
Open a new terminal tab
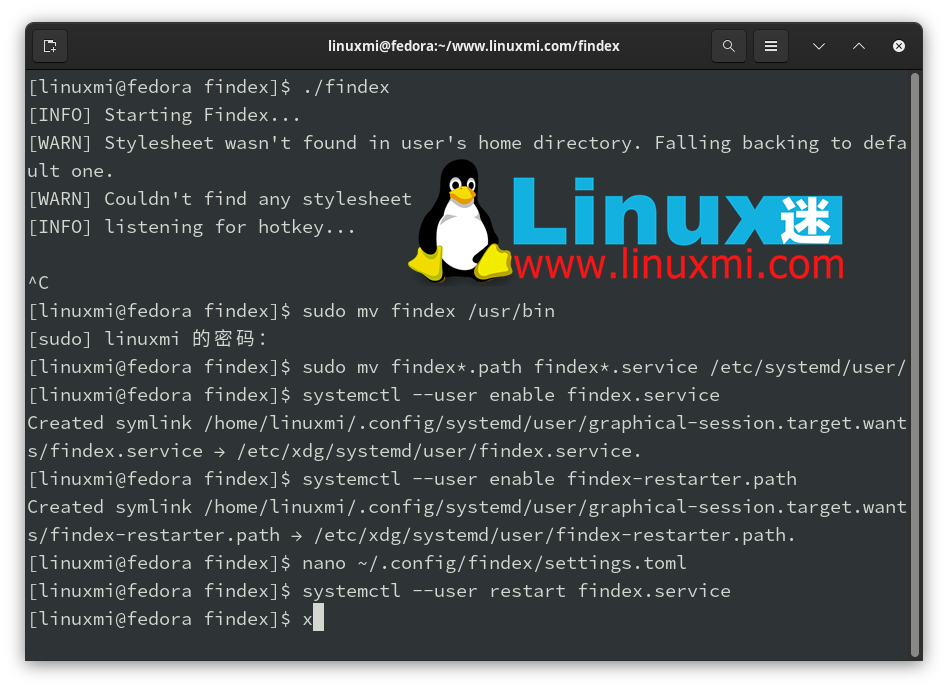pos(50,46)
